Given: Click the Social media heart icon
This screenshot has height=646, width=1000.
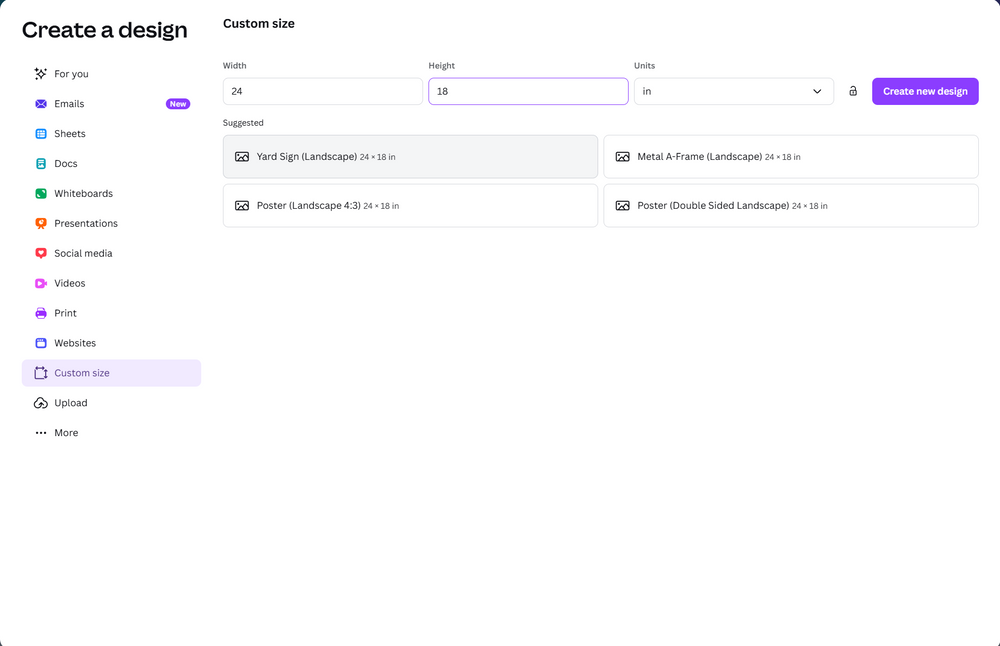Looking at the screenshot, I should click(41, 254).
